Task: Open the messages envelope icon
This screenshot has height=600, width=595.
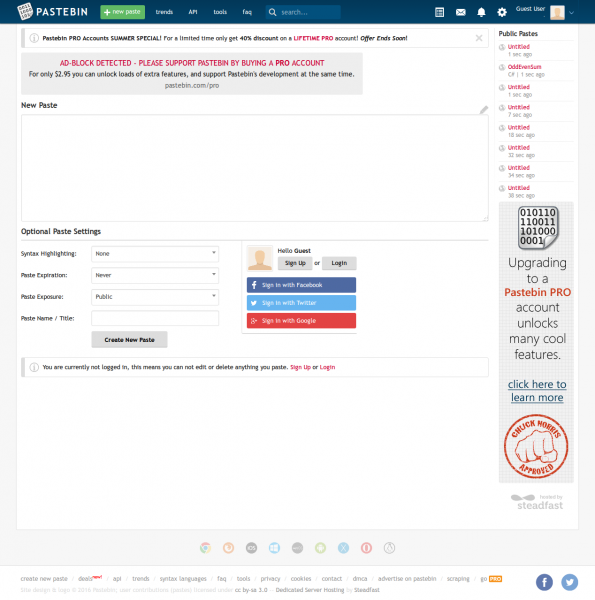Action: 461,12
